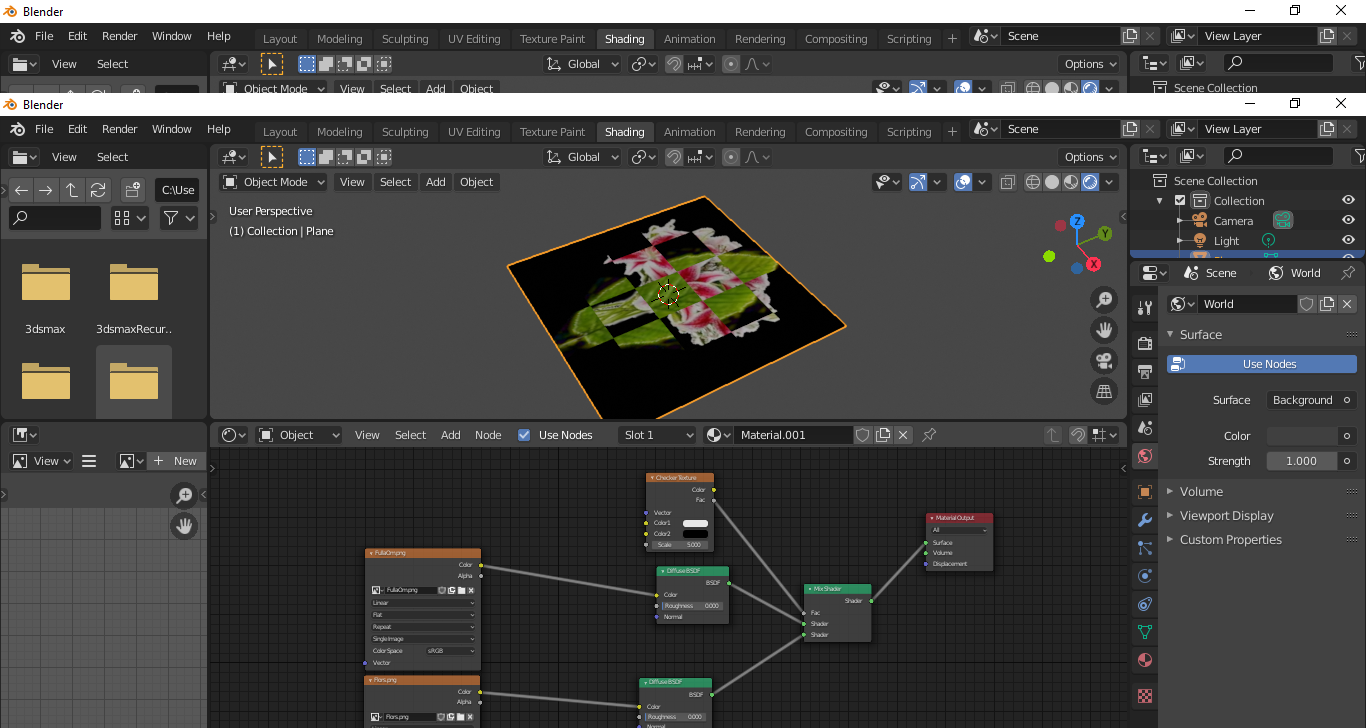Open Render properties tab in Properties editor

click(x=1145, y=344)
